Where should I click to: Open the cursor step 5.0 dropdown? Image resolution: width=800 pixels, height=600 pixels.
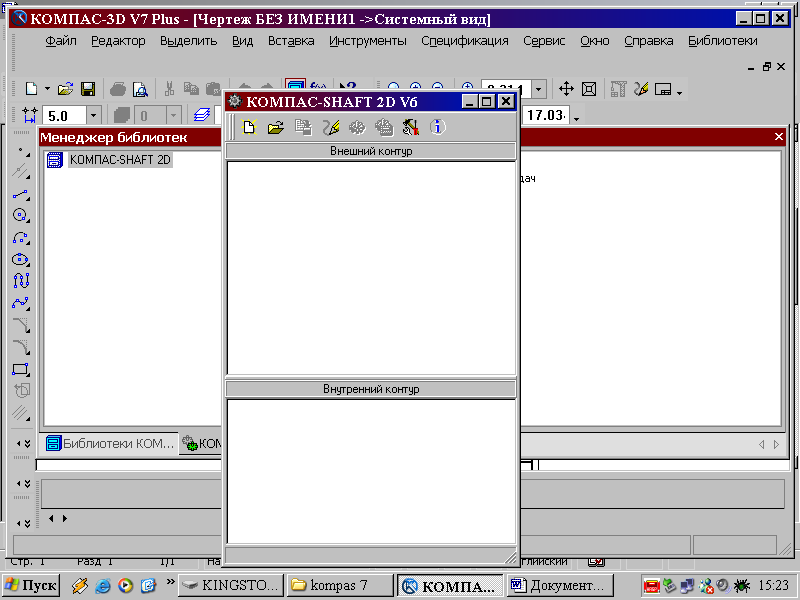point(93,115)
